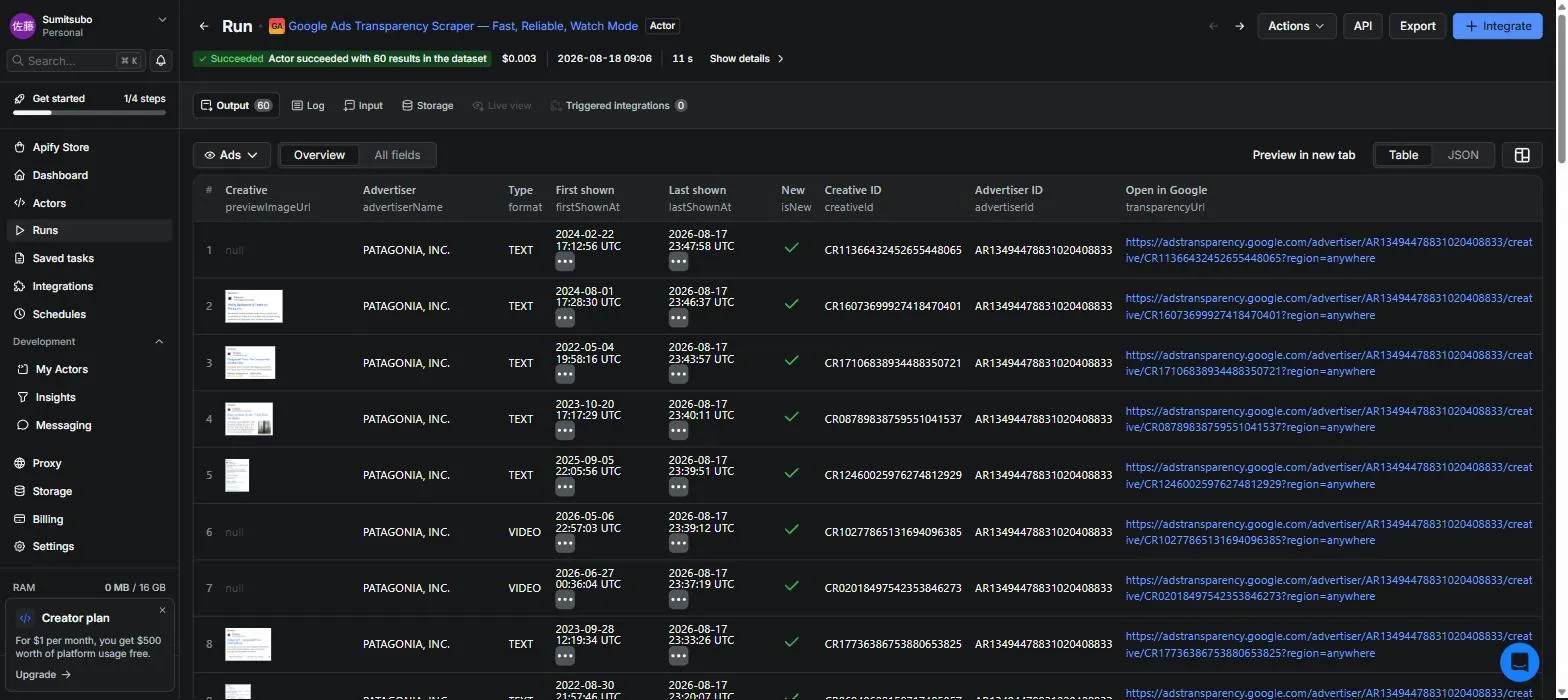Expand last shown date in row 2
Viewport: 1568px width, 700px height.
[x=678, y=318]
